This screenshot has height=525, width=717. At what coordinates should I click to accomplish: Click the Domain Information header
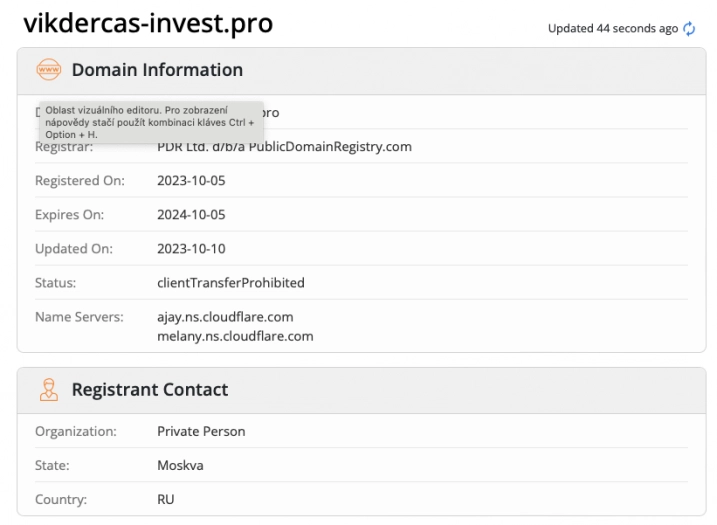tap(157, 70)
